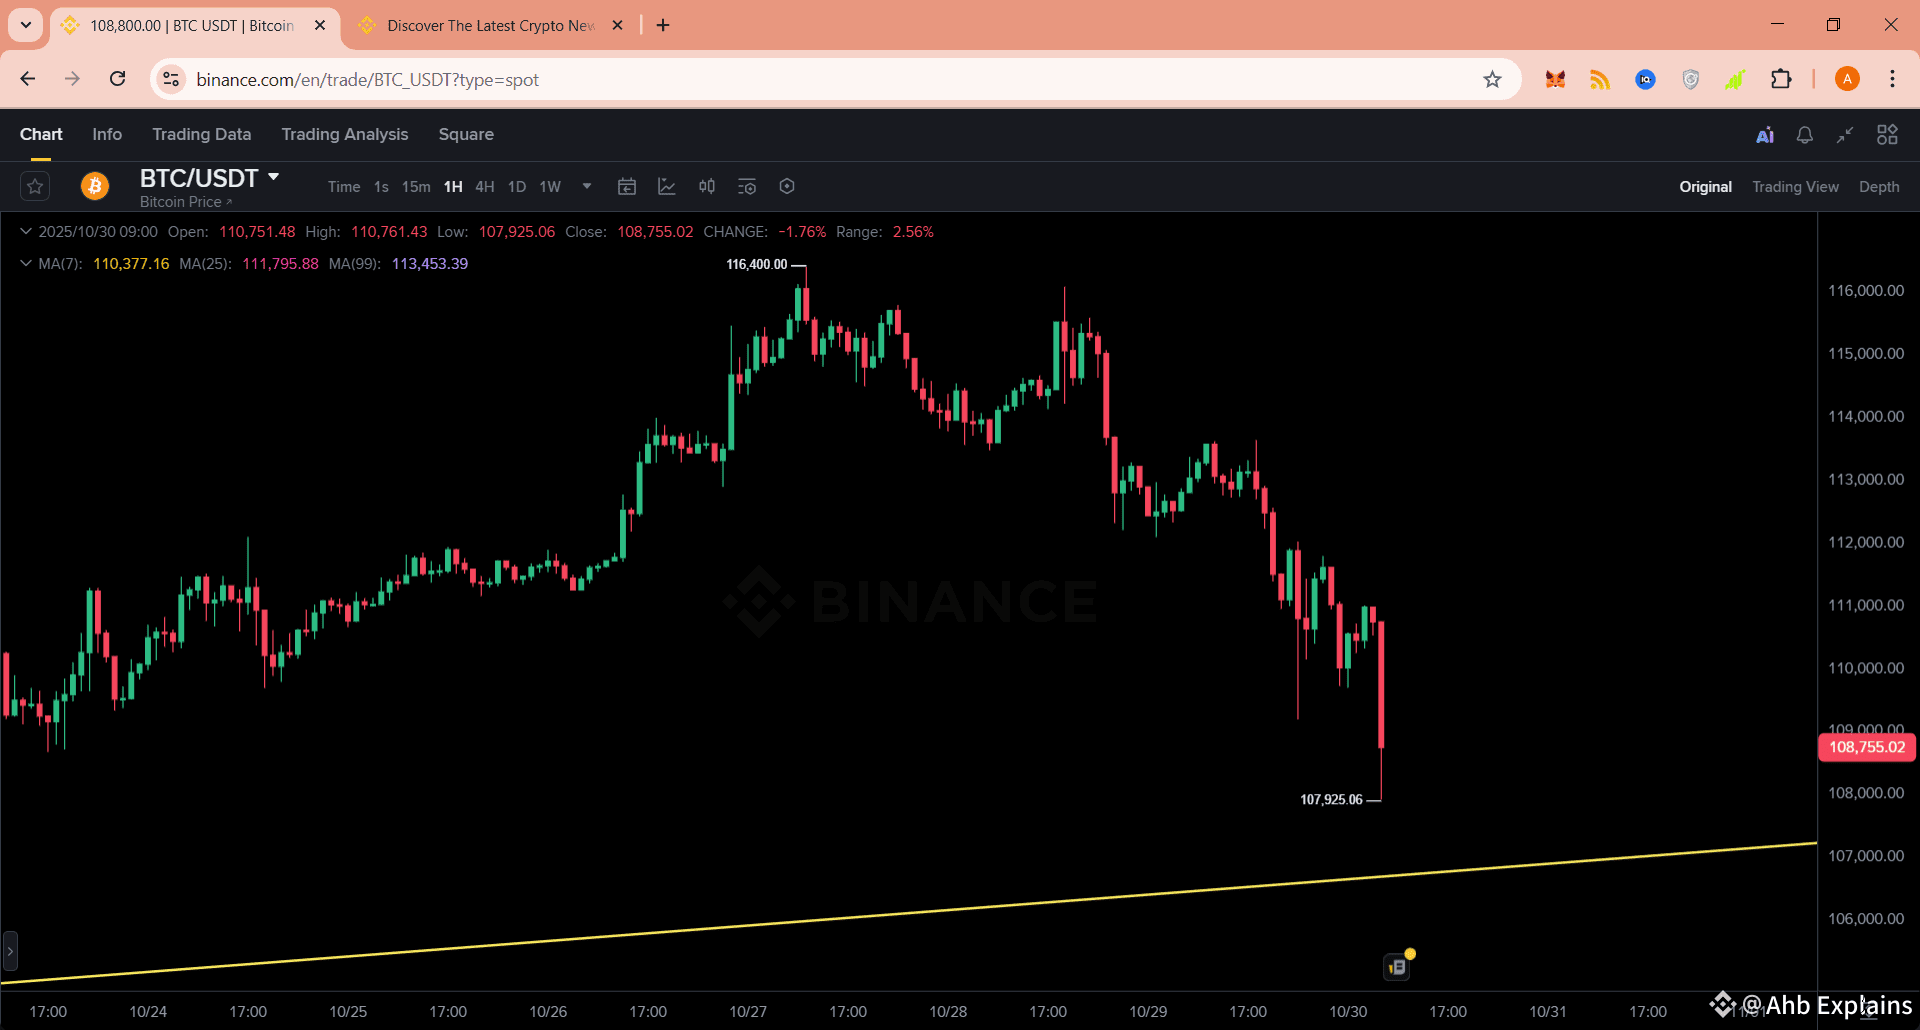
Task: Open a new browser tab
Action: (663, 25)
